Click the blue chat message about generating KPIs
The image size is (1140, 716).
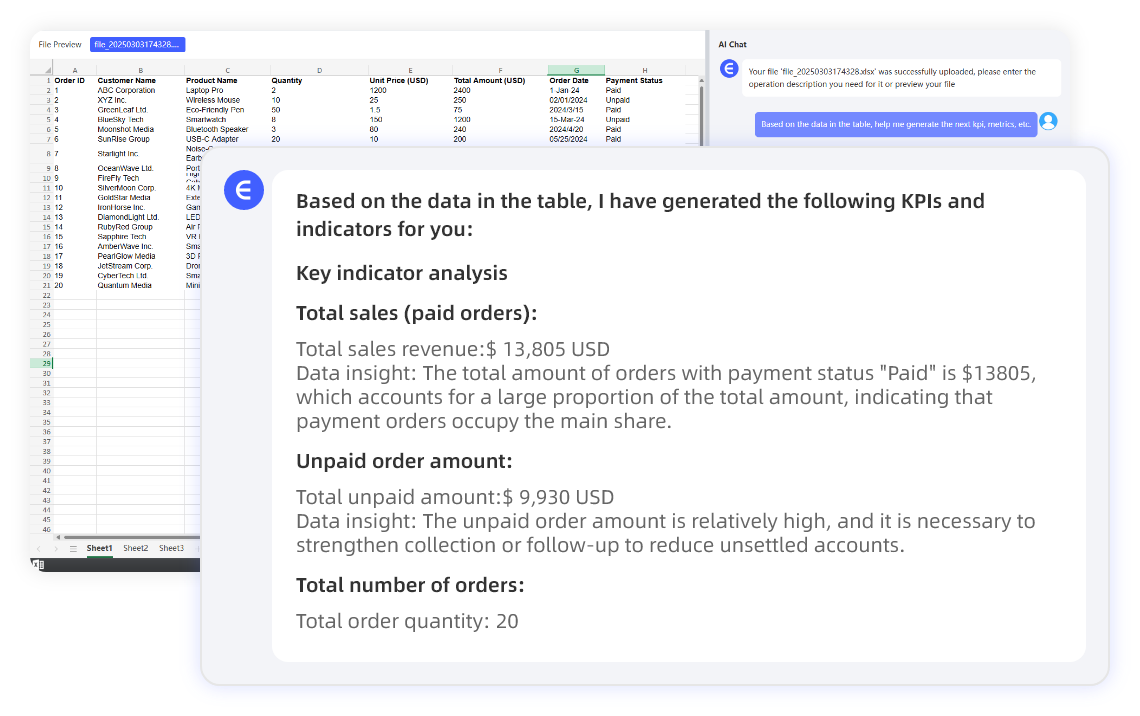897,121
